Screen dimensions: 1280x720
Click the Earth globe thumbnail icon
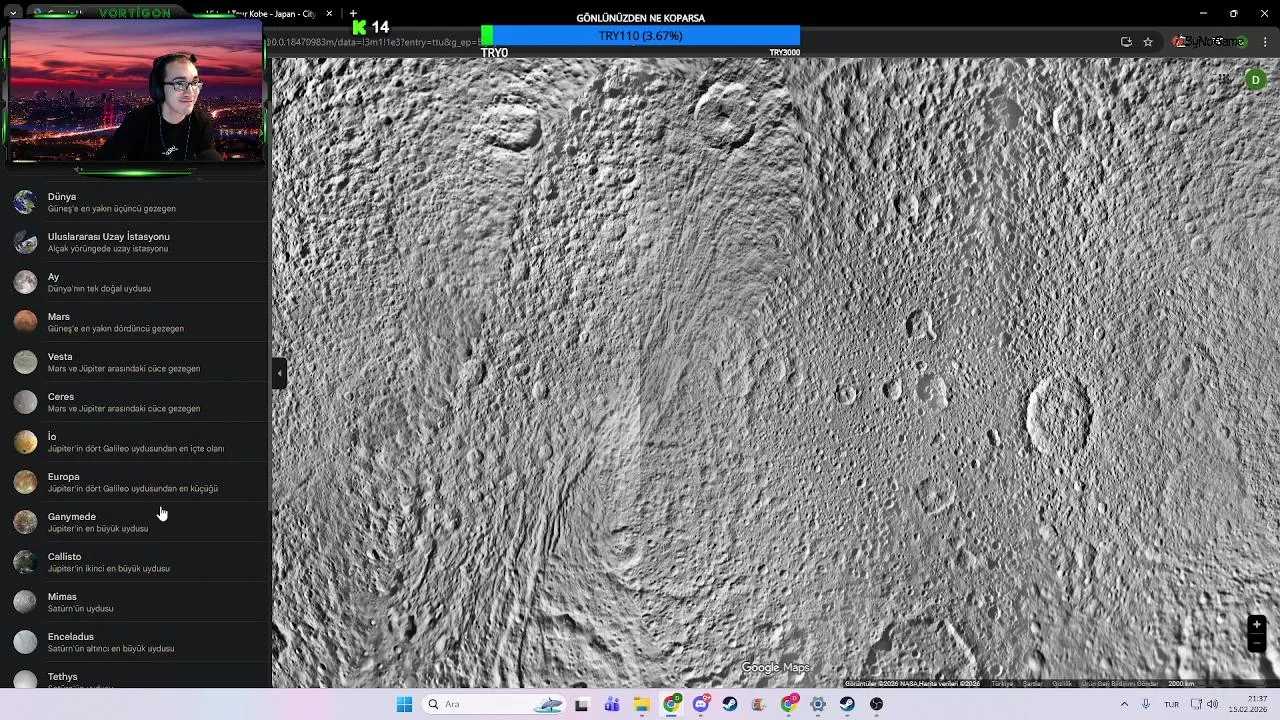tap(25, 202)
